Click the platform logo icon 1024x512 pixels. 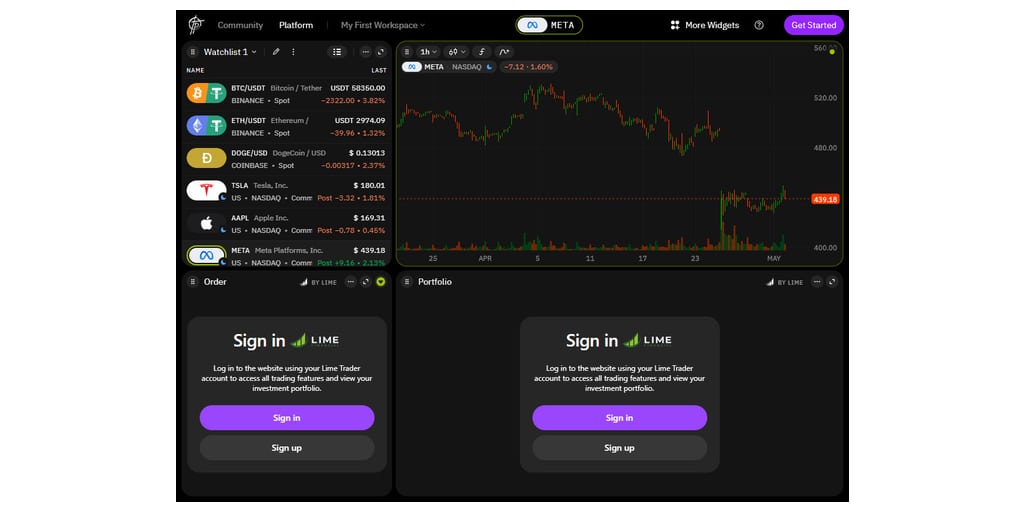[x=195, y=25]
